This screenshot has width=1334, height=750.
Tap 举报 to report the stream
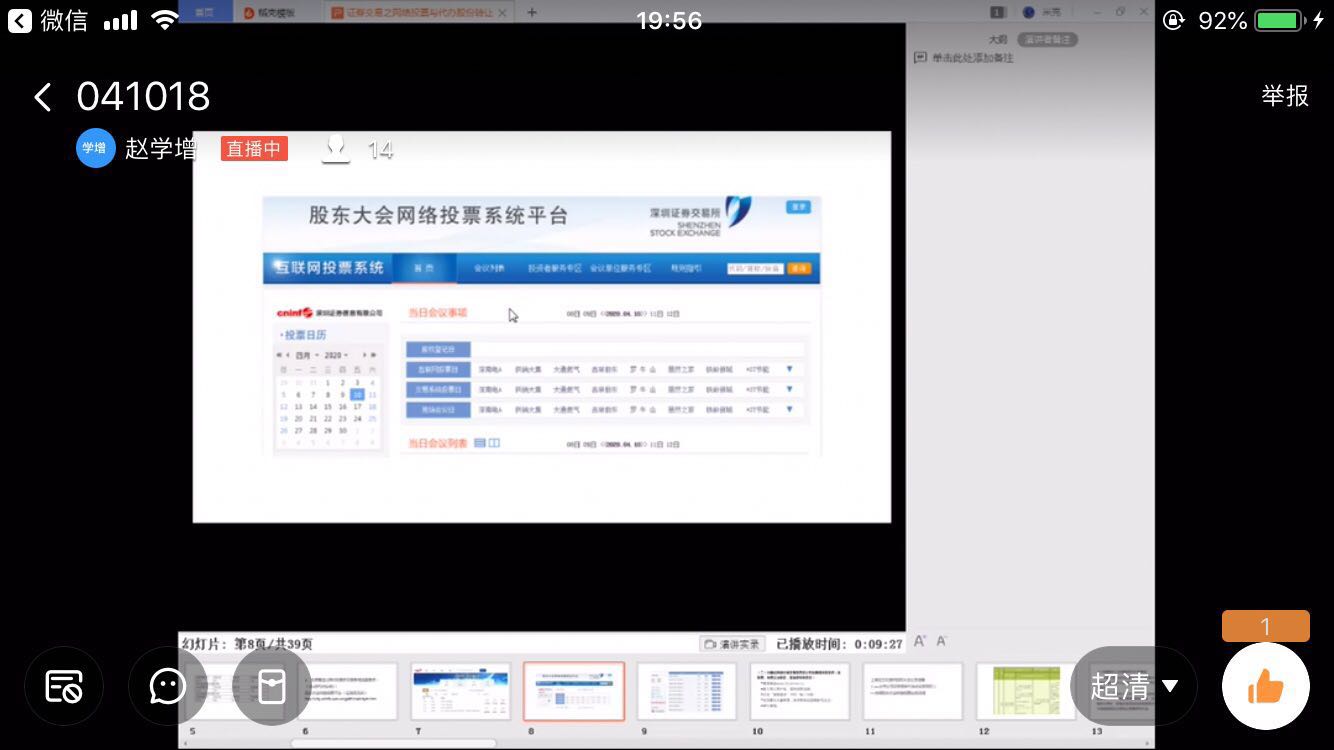(1284, 96)
